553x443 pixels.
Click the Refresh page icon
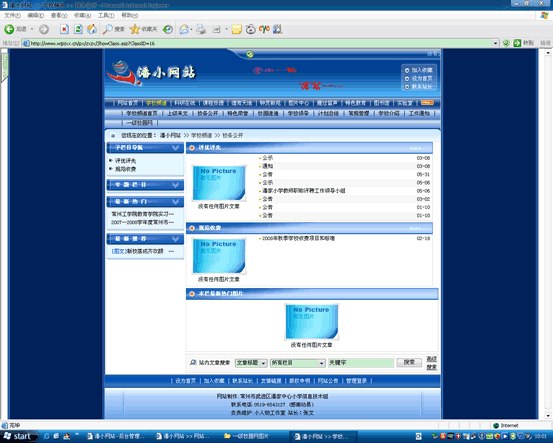pos(78,29)
